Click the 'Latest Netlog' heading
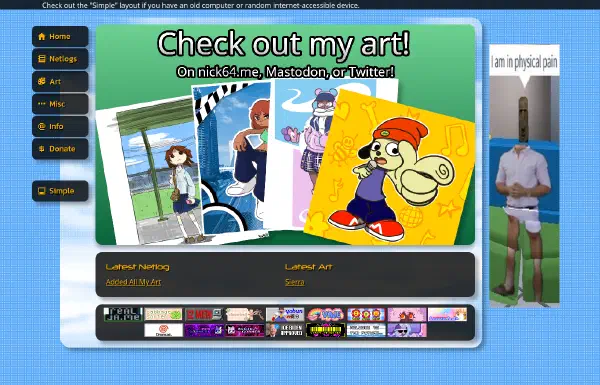Viewport: 600px width, 385px height. [x=138, y=267]
